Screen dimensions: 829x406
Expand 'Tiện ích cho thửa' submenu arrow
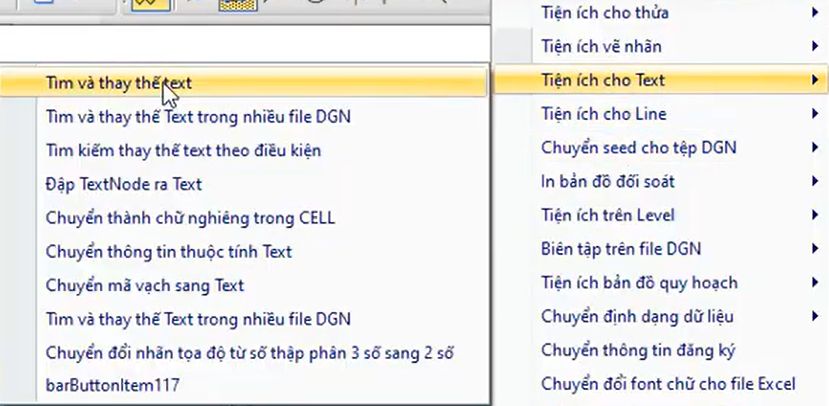click(815, 13)
